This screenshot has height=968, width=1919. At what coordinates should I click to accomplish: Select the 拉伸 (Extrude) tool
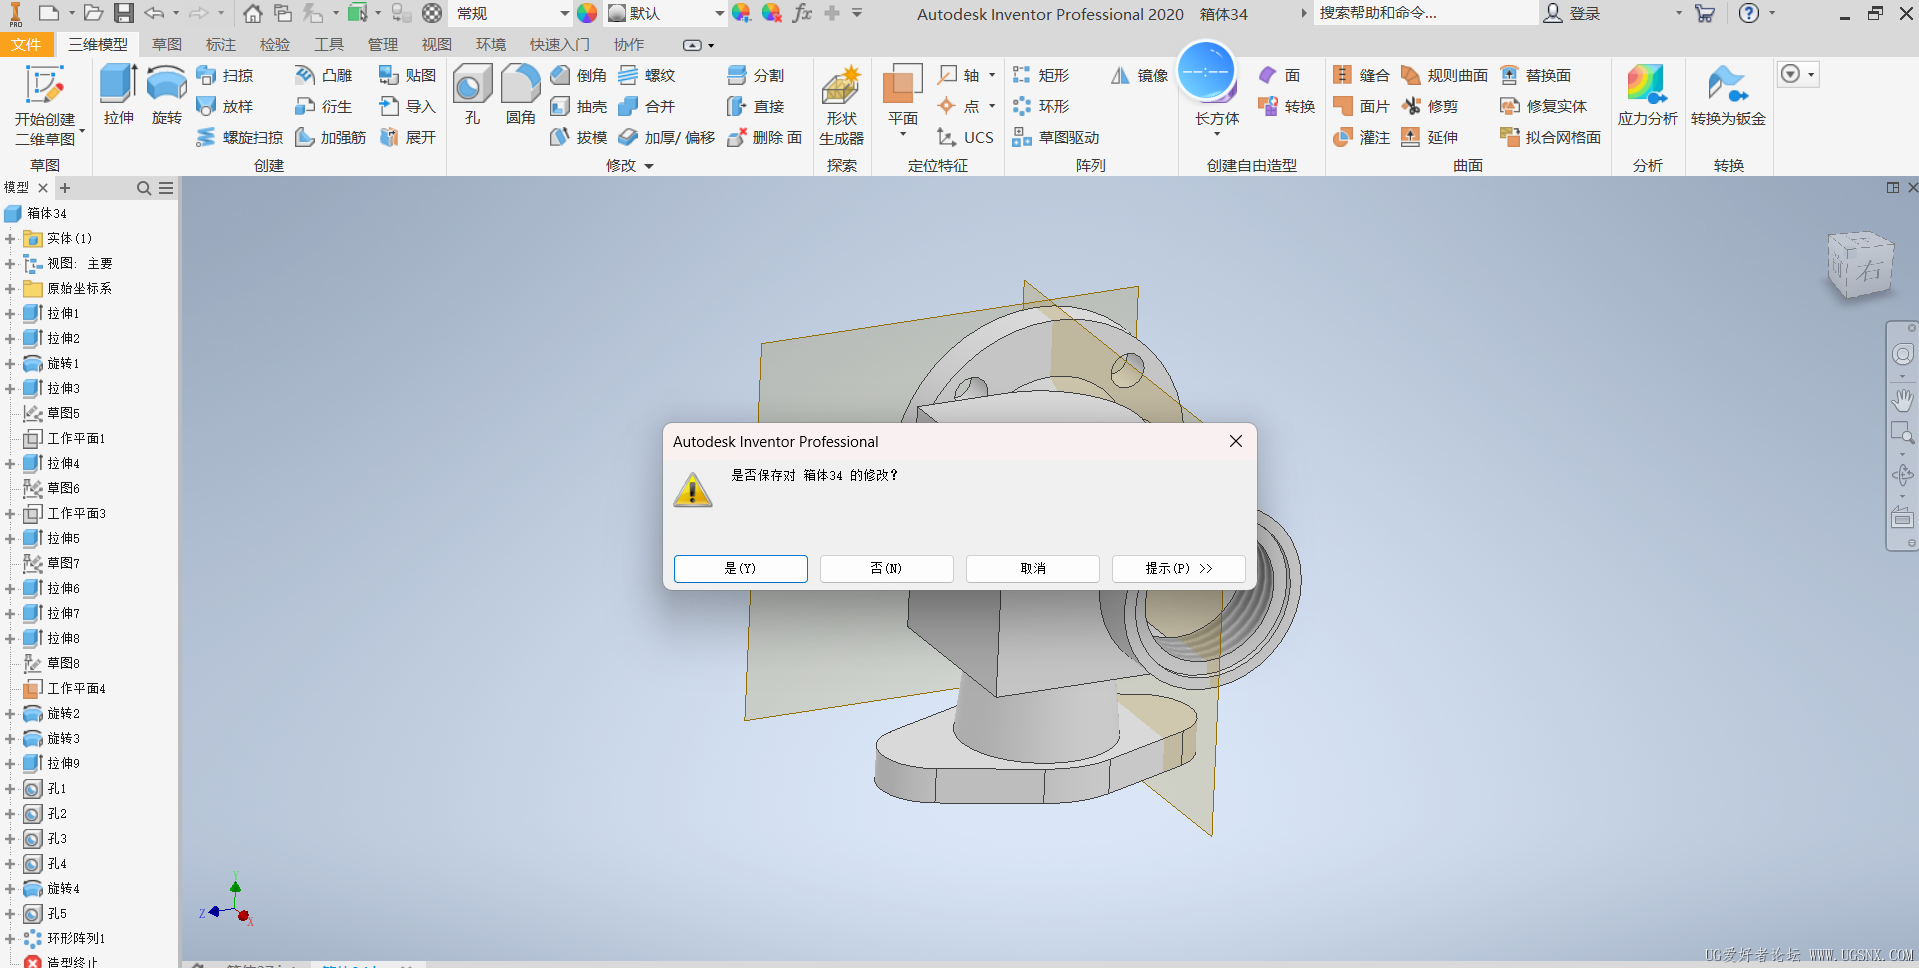[118, 95]
